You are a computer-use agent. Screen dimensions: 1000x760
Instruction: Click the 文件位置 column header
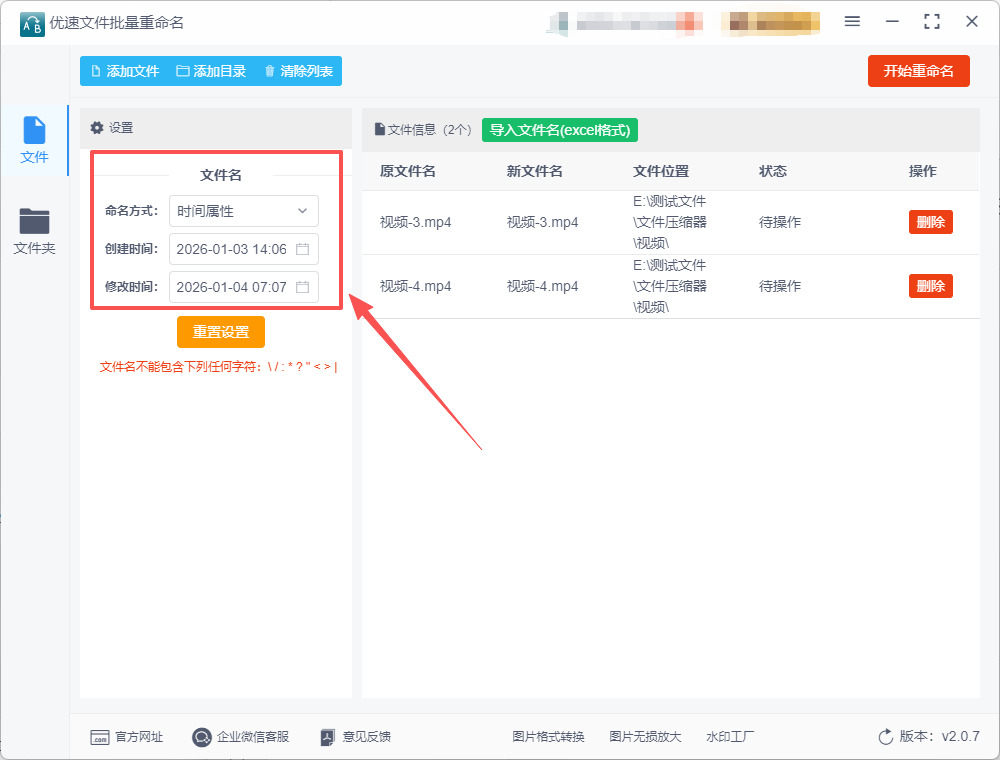pos(661,172)
